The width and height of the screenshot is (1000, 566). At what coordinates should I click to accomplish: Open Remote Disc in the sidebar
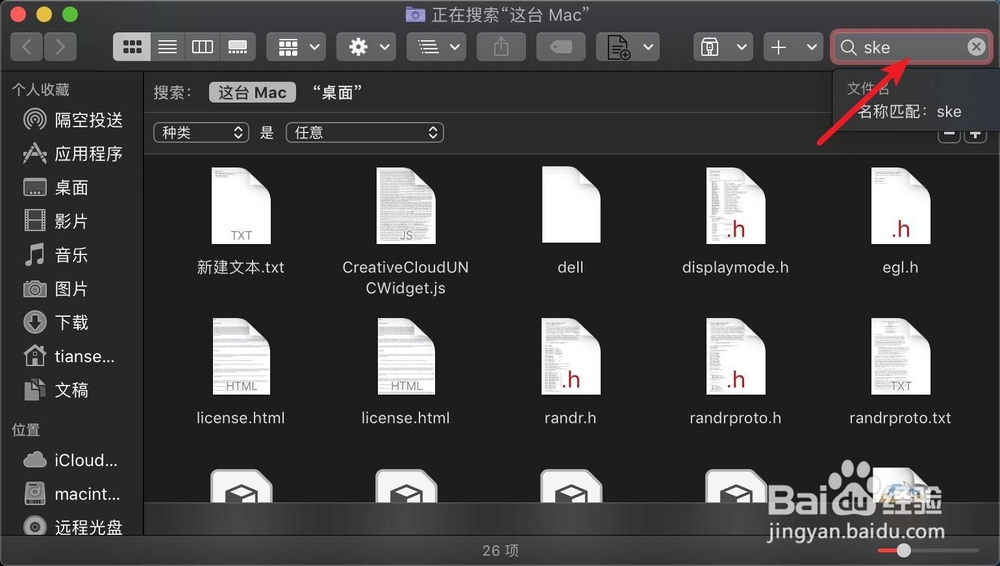(73, 527)
